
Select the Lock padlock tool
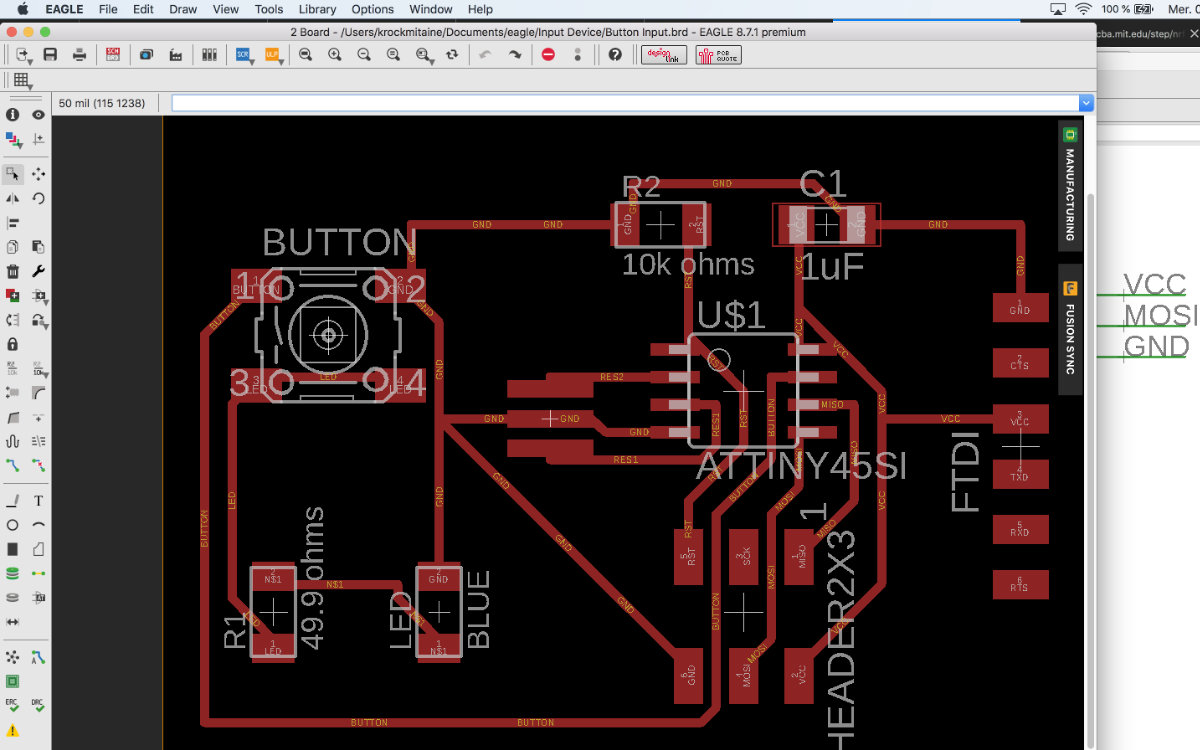coord(13,344)
